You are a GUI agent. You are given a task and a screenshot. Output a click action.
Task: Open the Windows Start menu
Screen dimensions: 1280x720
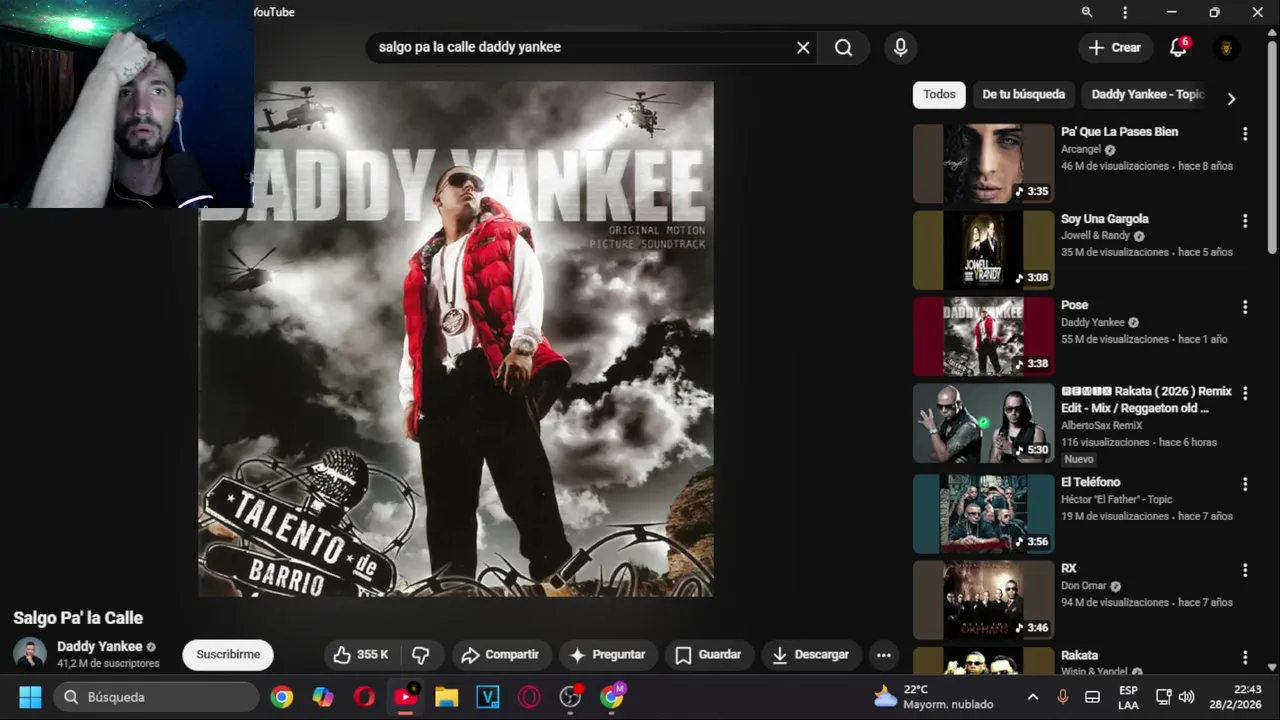(x=30, y=697)
